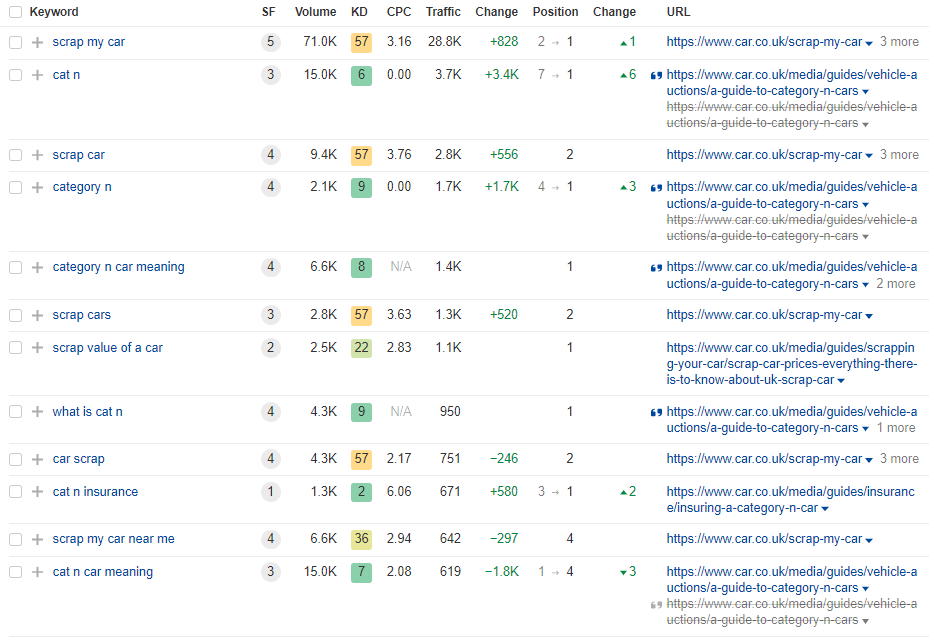This screenshot has width=929, height=637.
Task: Open URL dropdown arrow in 'car scrap' row
Action: click(869, 460)
